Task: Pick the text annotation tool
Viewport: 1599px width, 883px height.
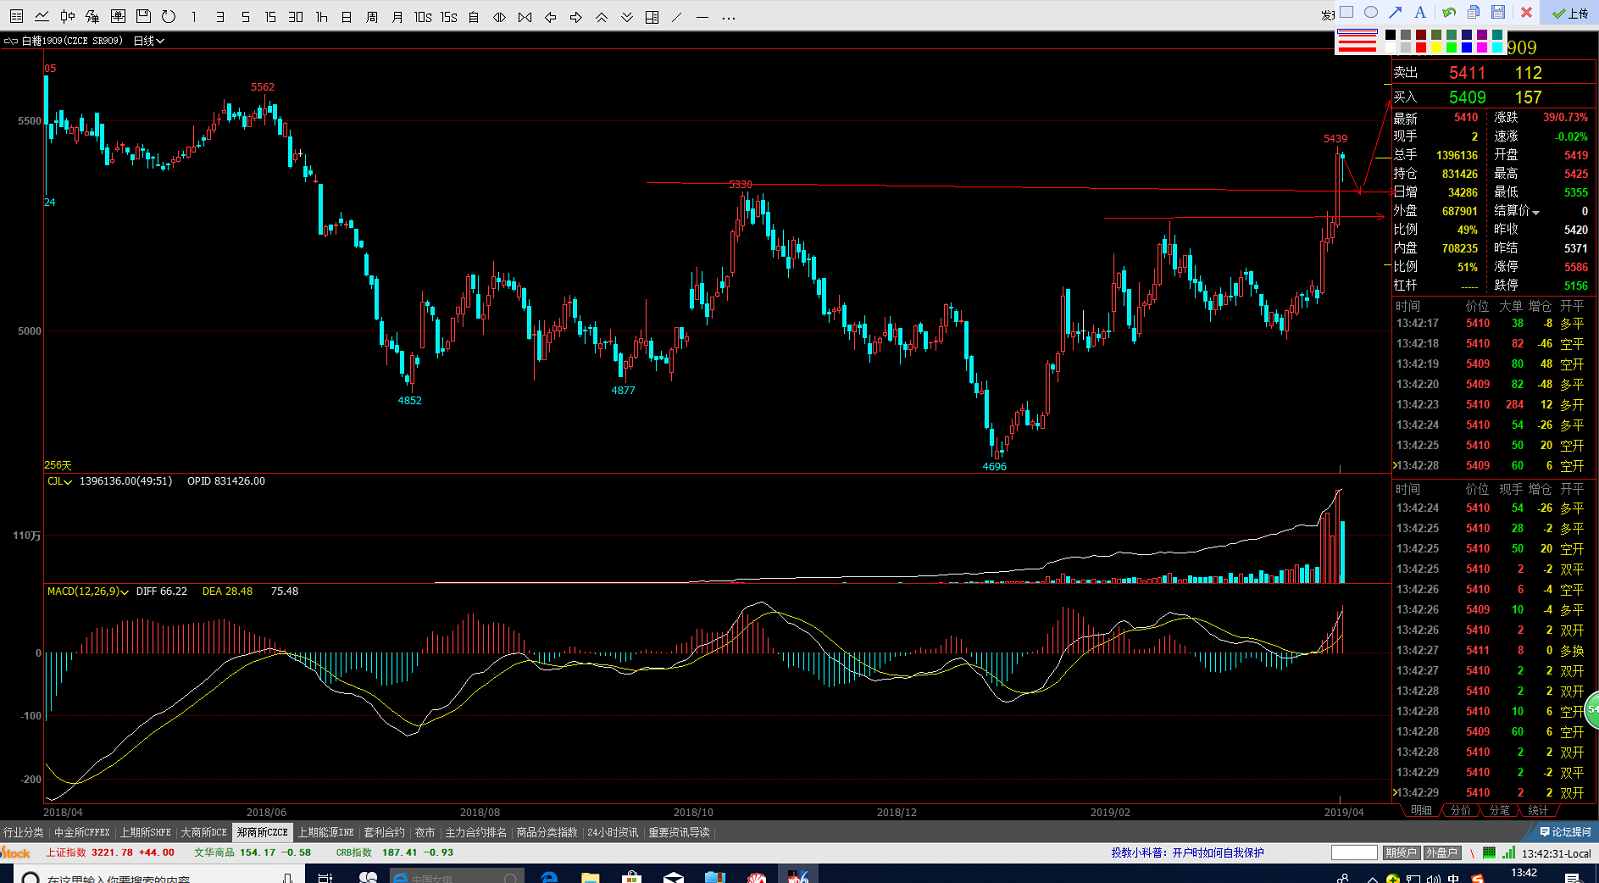Action: pyautogui.click(x=1420, y=13)
